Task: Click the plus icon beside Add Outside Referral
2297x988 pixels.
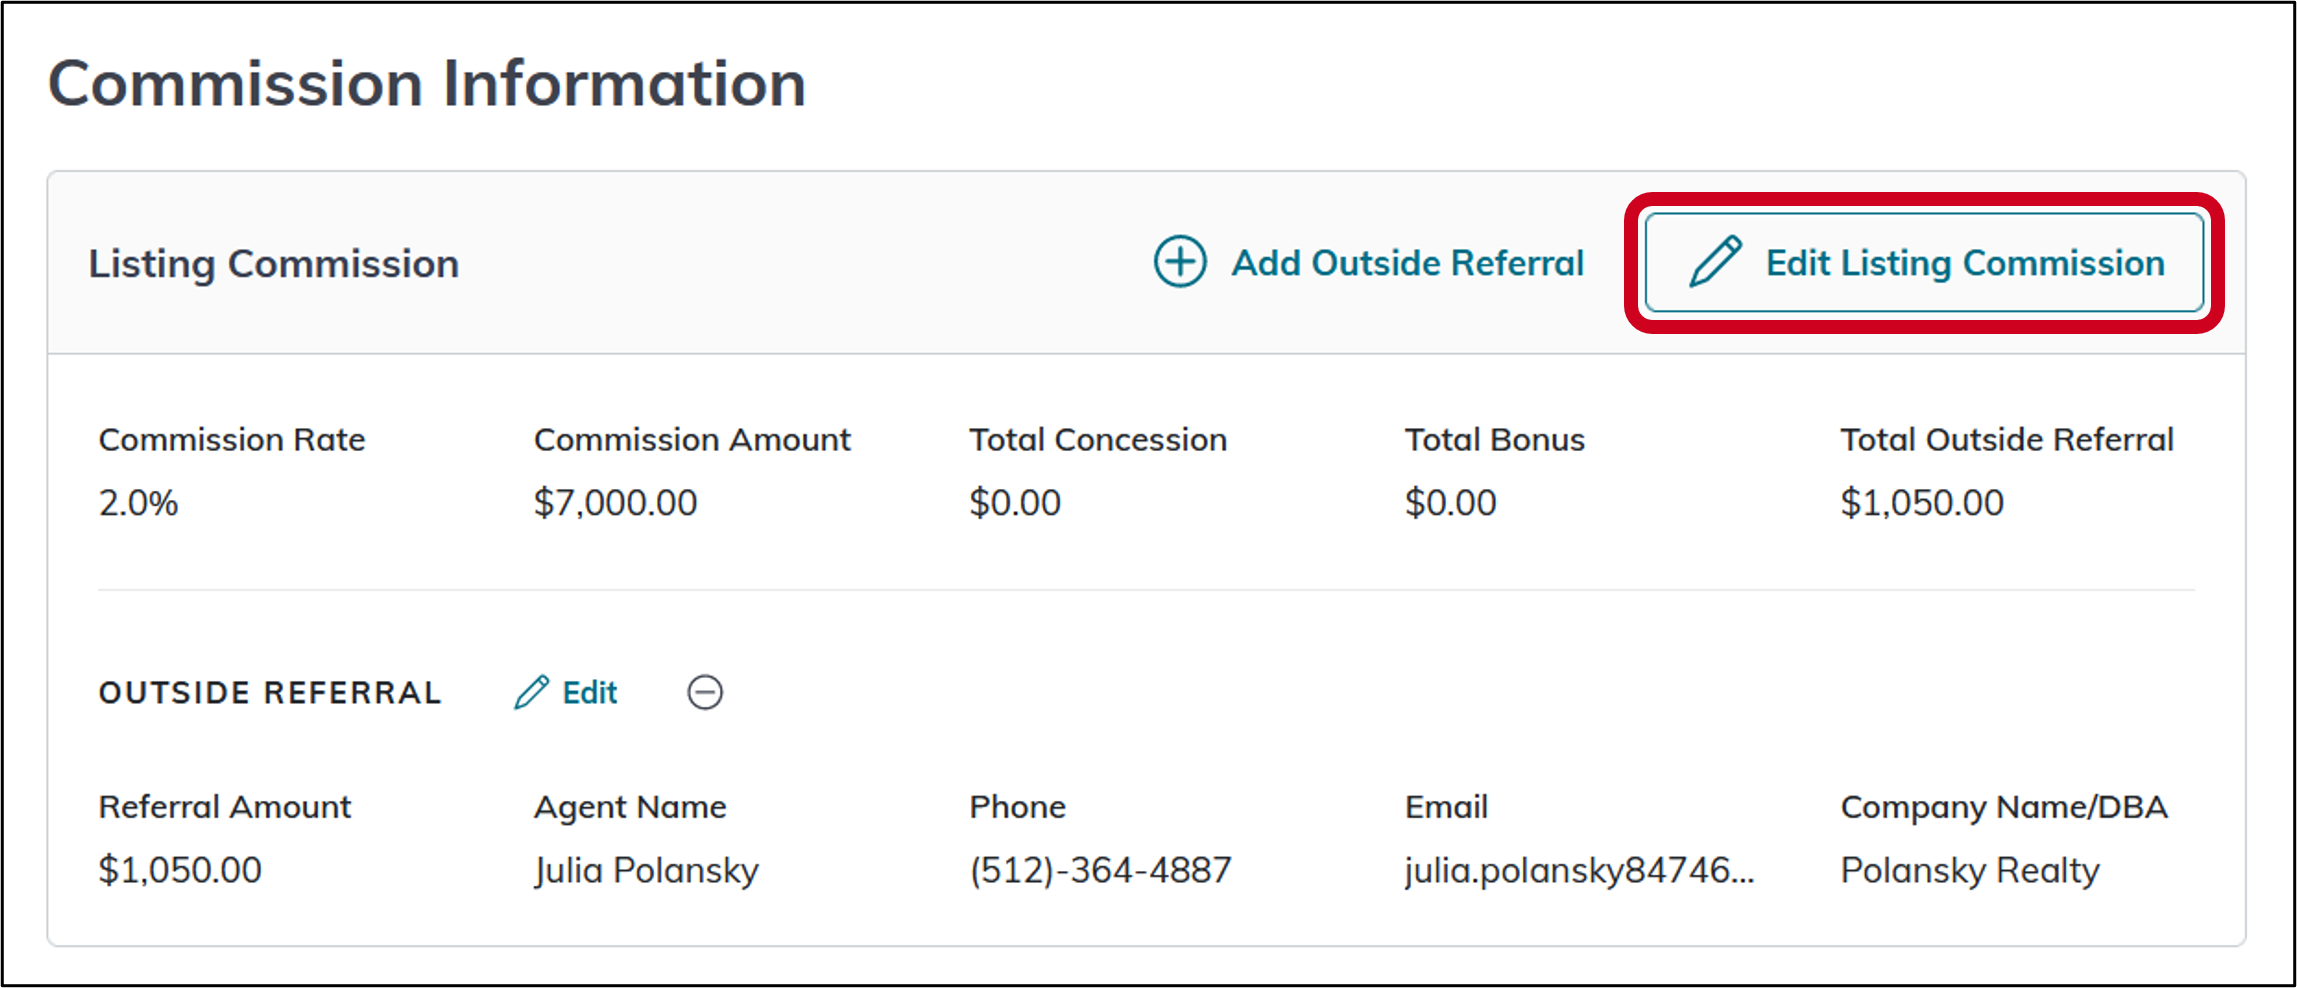Action: click(1180, 263)
